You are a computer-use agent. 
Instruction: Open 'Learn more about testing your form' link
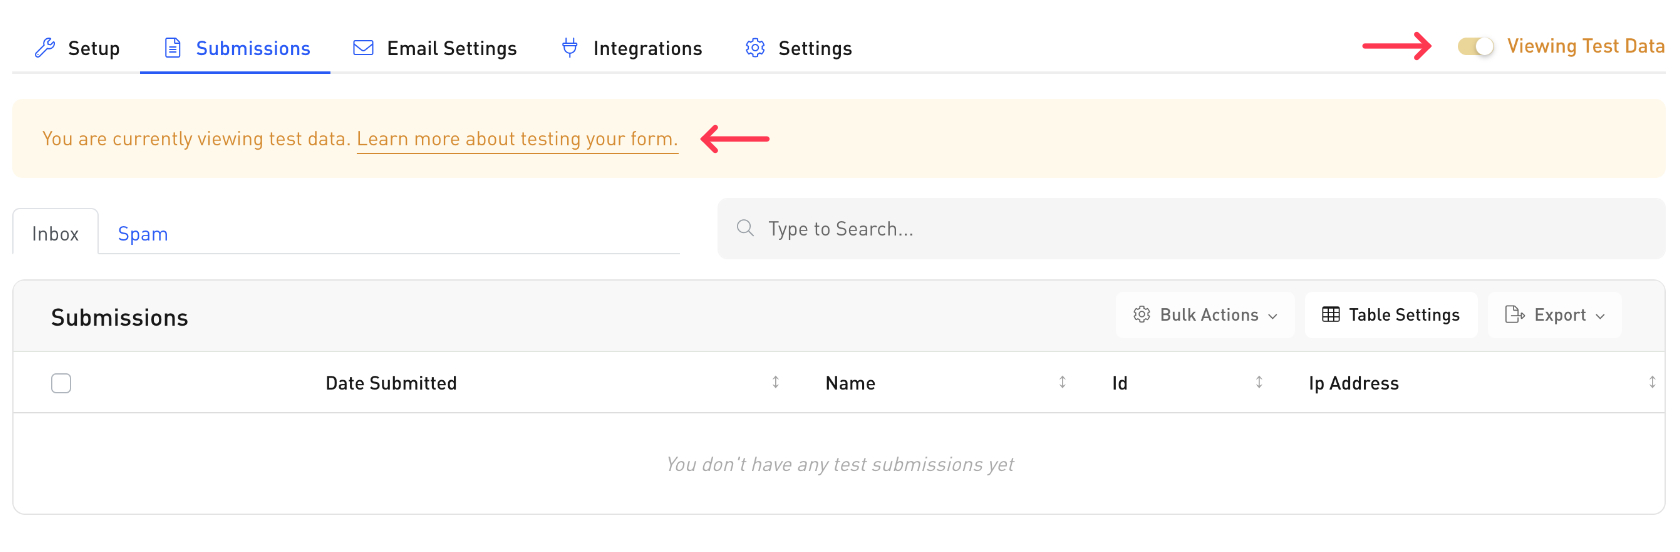tap(517, 139)
